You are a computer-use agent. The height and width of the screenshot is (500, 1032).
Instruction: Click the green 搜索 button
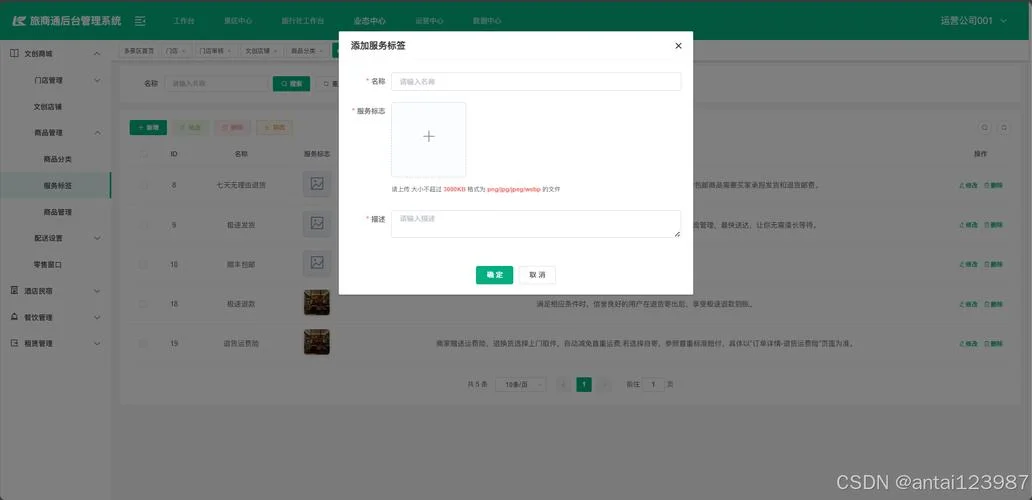click(292, 84)
